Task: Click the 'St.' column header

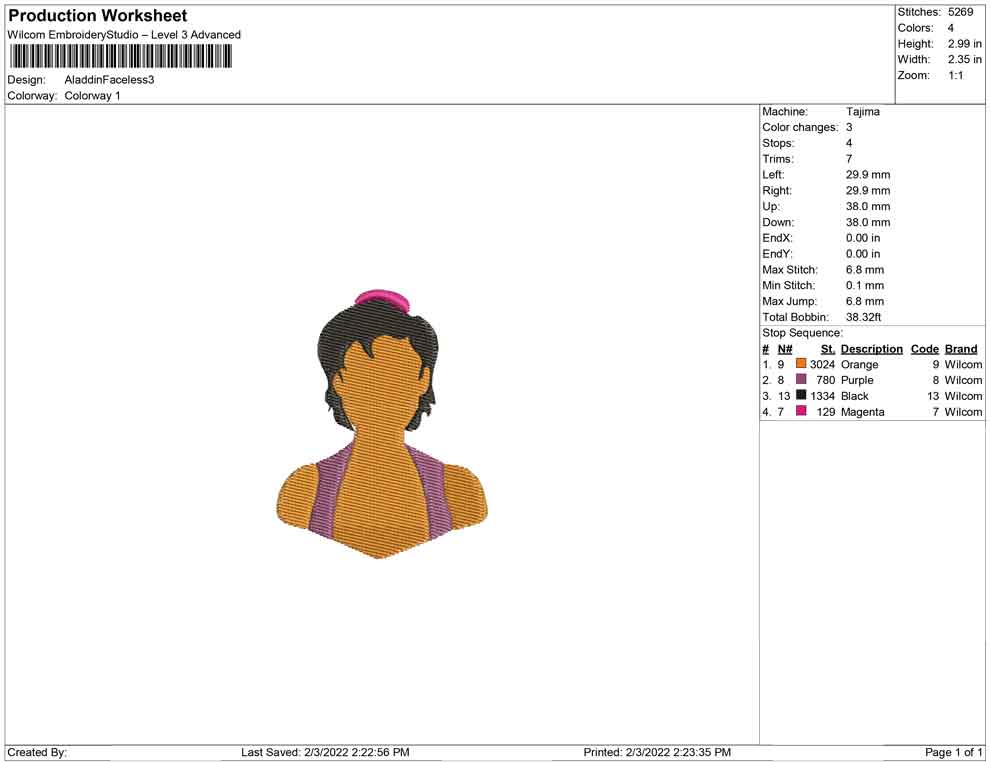Action: [827, 348]
